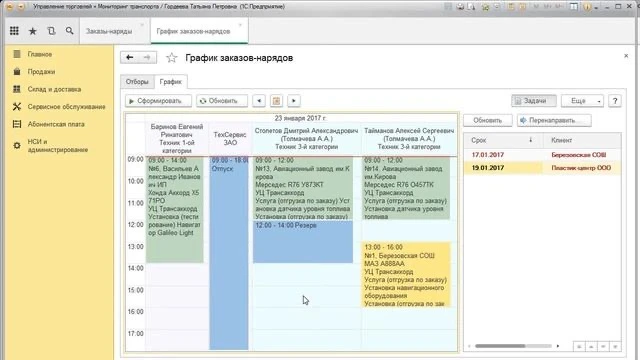Close the График заказов-нарядов tab
The width and height of the screenshot is (640, 360).
(x=240, y=25)
